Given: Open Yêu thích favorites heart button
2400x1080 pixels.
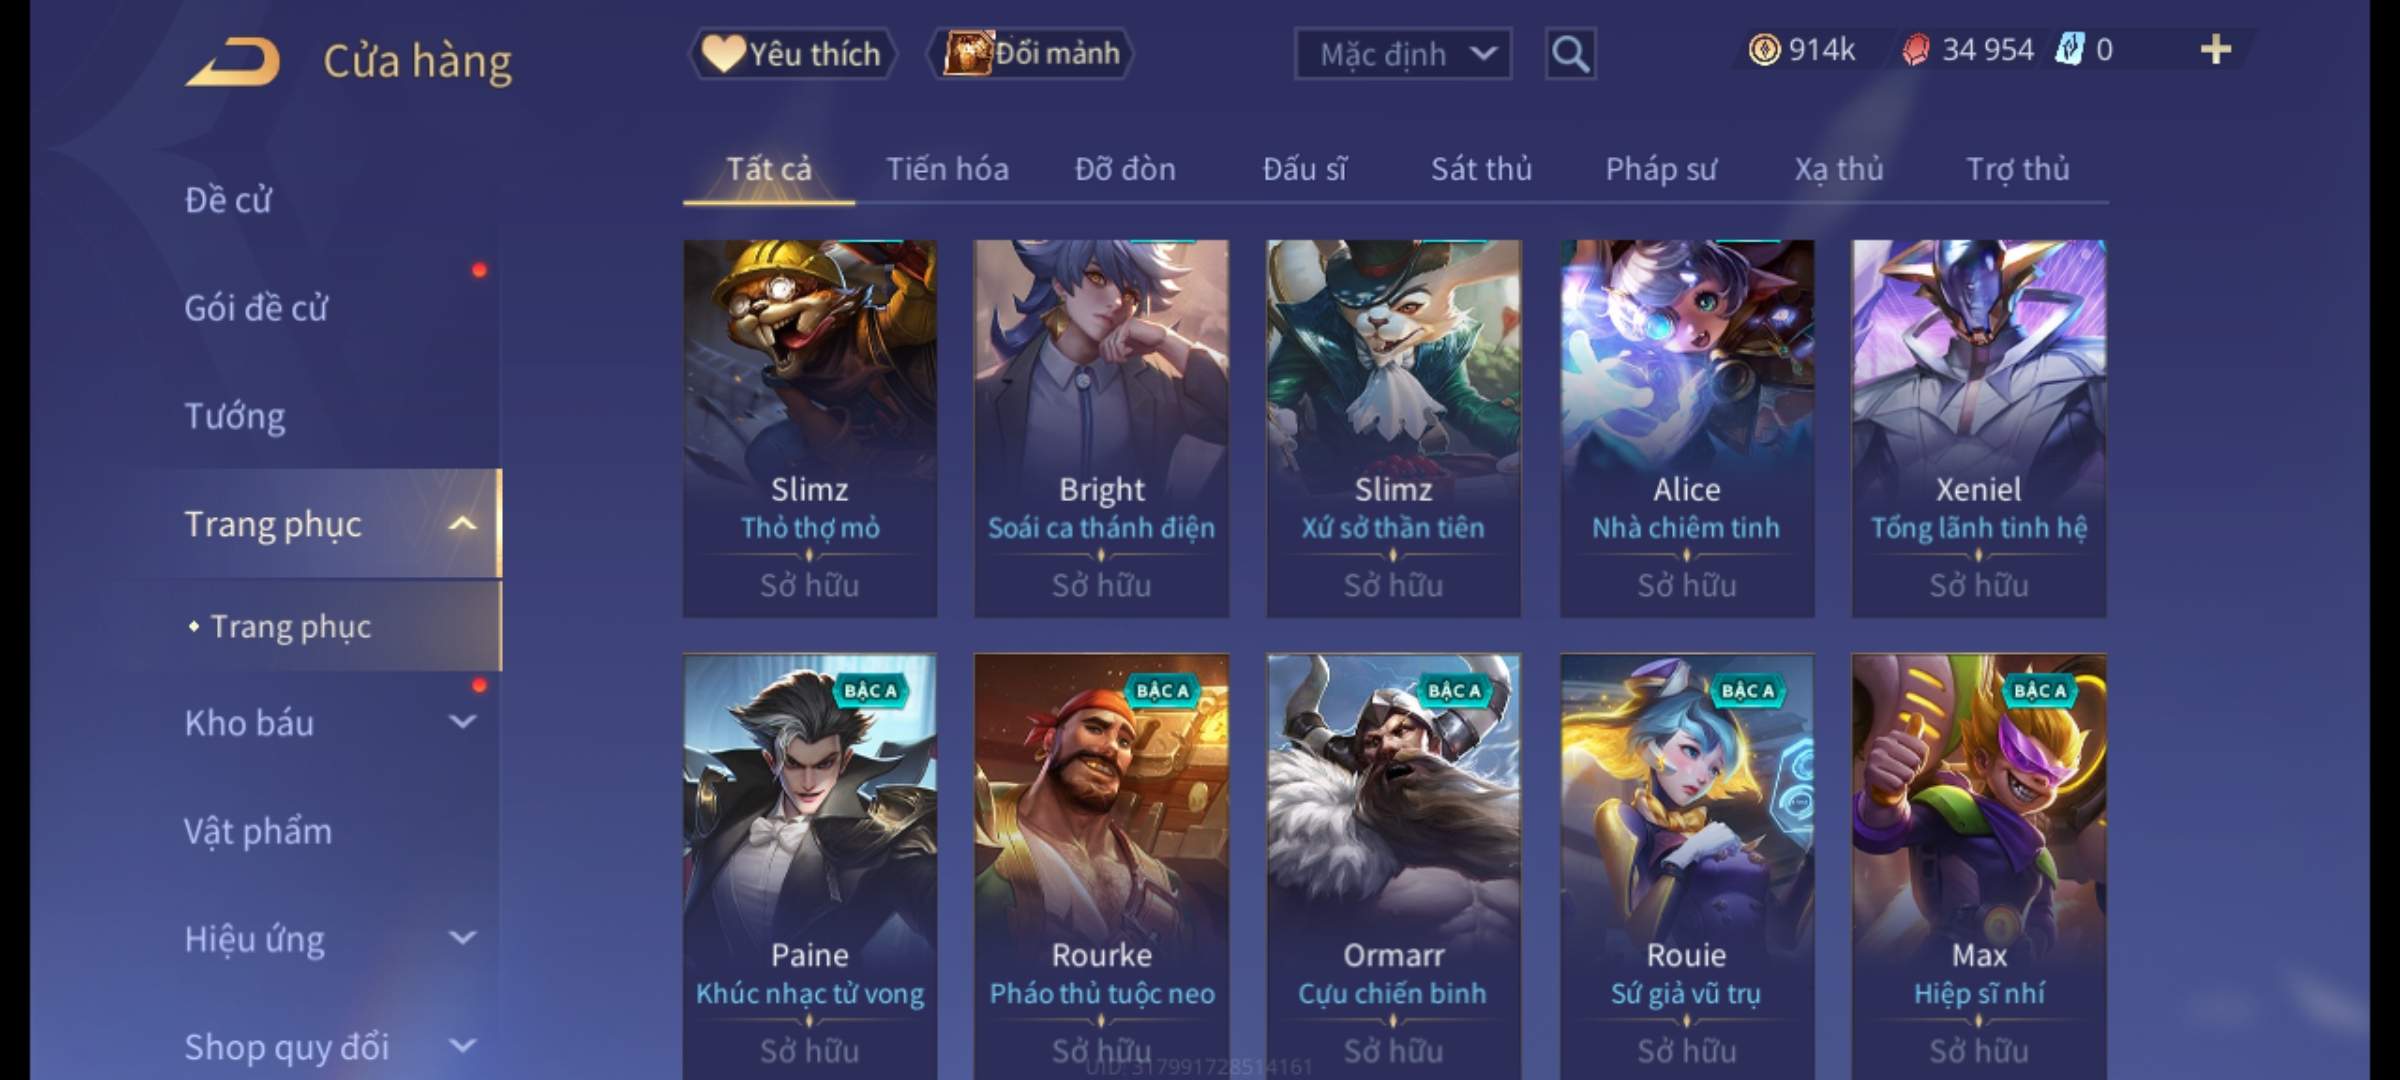Looking at the screenshot, I should [791, 54].
